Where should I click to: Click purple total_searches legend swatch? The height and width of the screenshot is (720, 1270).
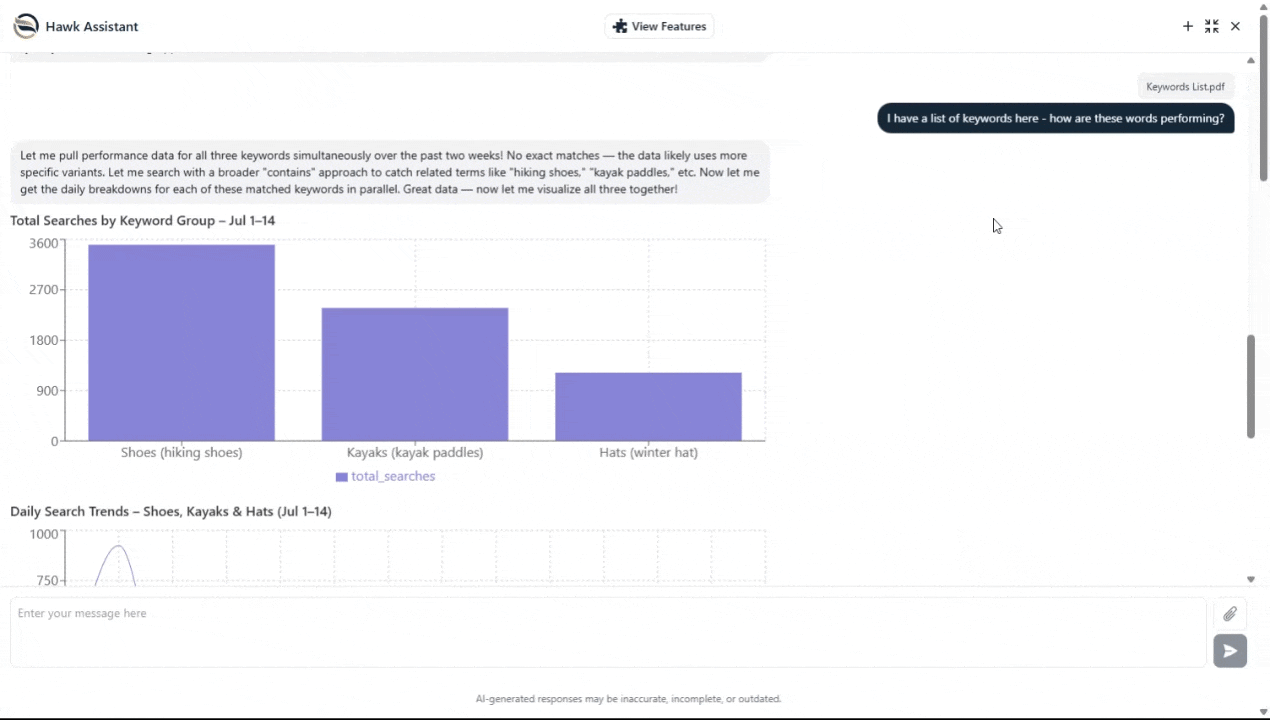pyautogui.click(x=341, y=477)
